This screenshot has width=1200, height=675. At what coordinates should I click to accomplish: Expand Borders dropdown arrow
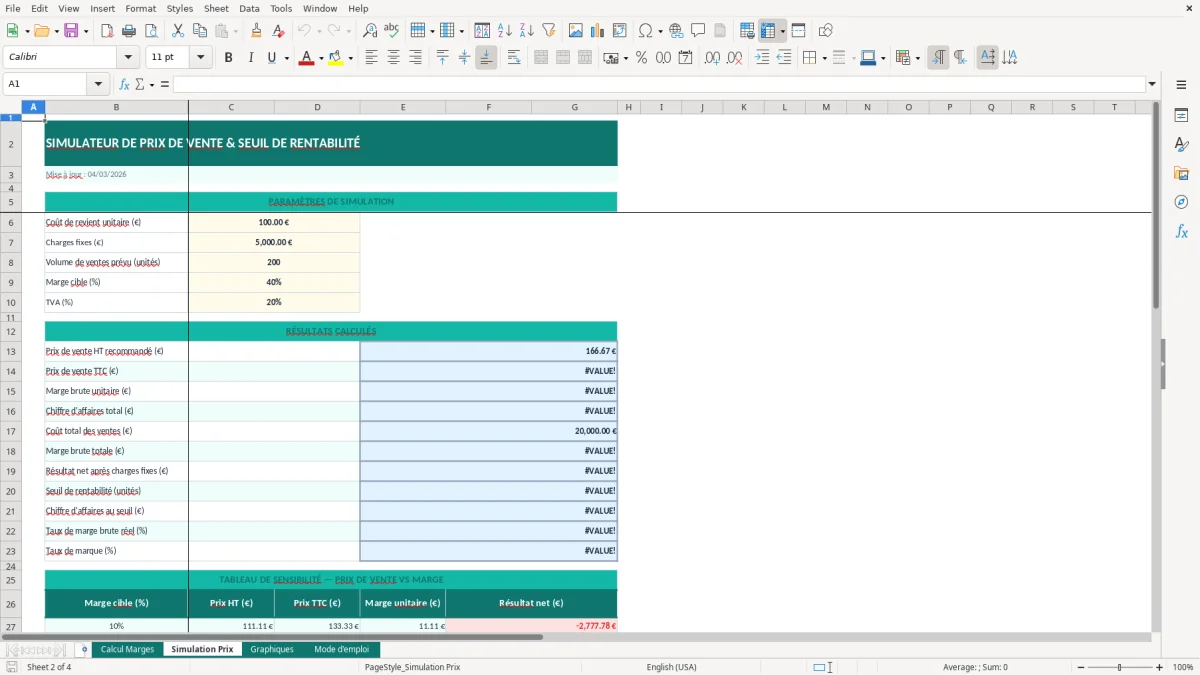[x=823, y=58]
